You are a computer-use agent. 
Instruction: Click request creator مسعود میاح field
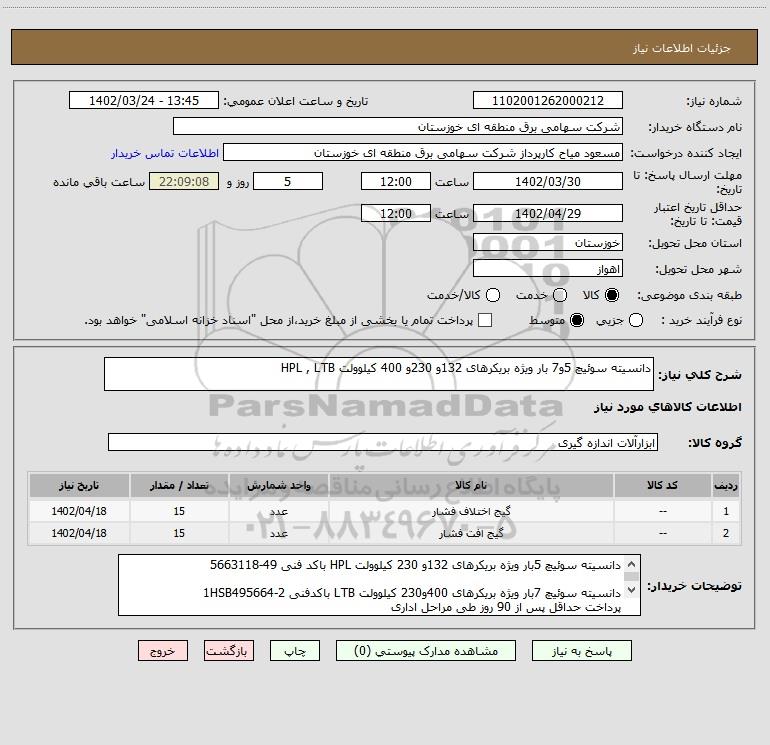pos(423,153)
